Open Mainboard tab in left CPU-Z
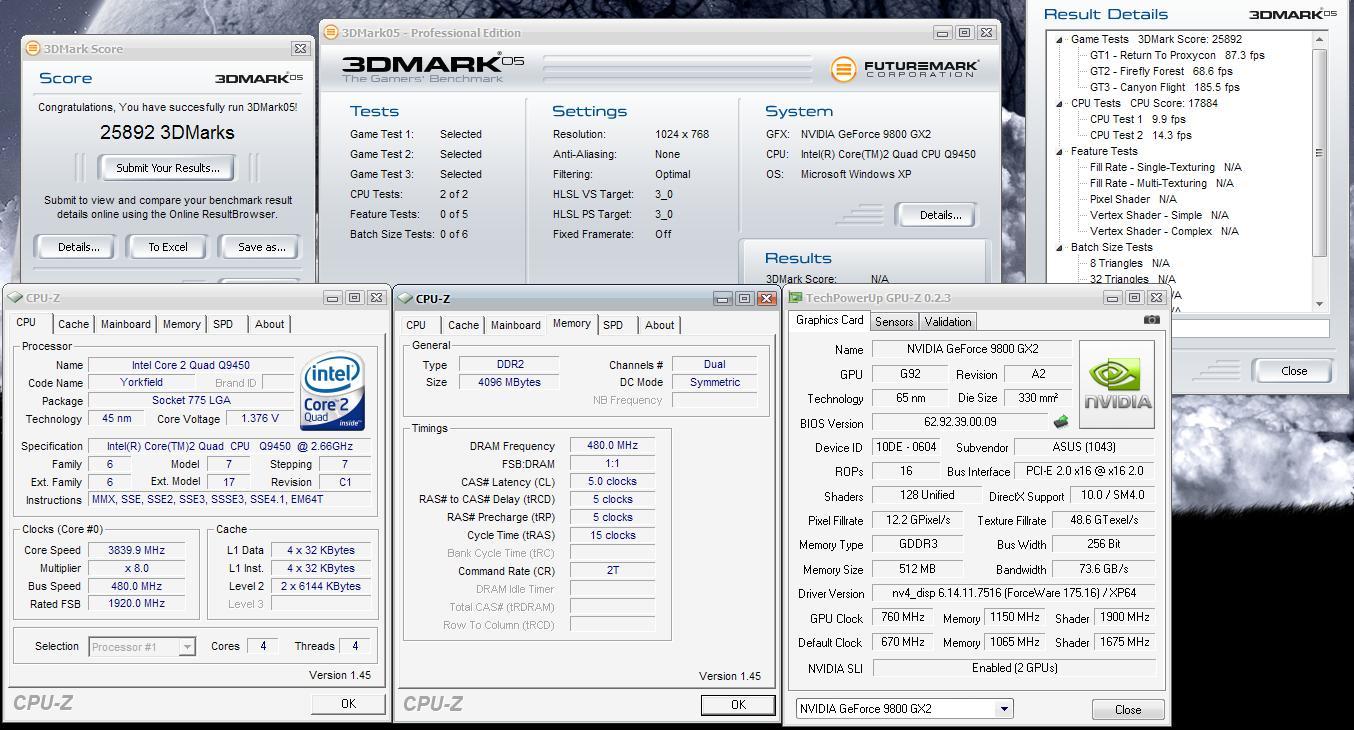Viewport: 1354px width, 730px height. (125, 324)
